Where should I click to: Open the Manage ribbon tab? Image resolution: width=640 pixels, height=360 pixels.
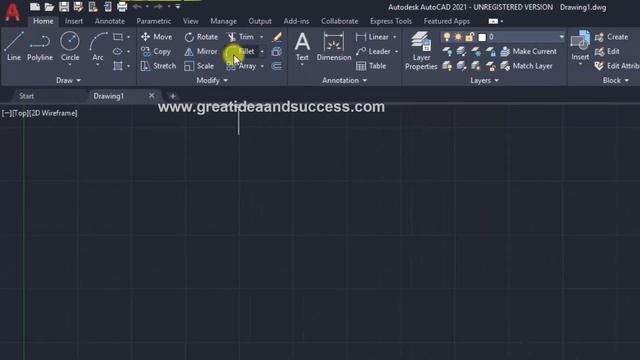click(223, 21)
